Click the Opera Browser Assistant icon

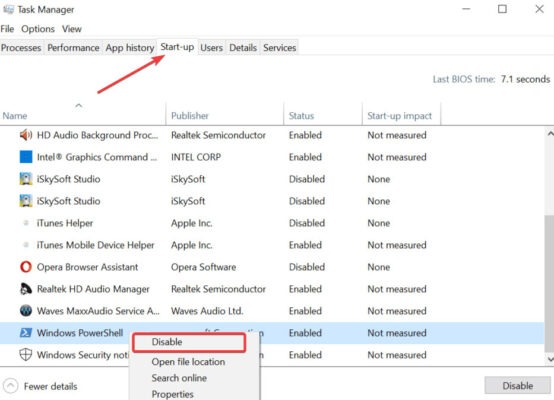25,267
